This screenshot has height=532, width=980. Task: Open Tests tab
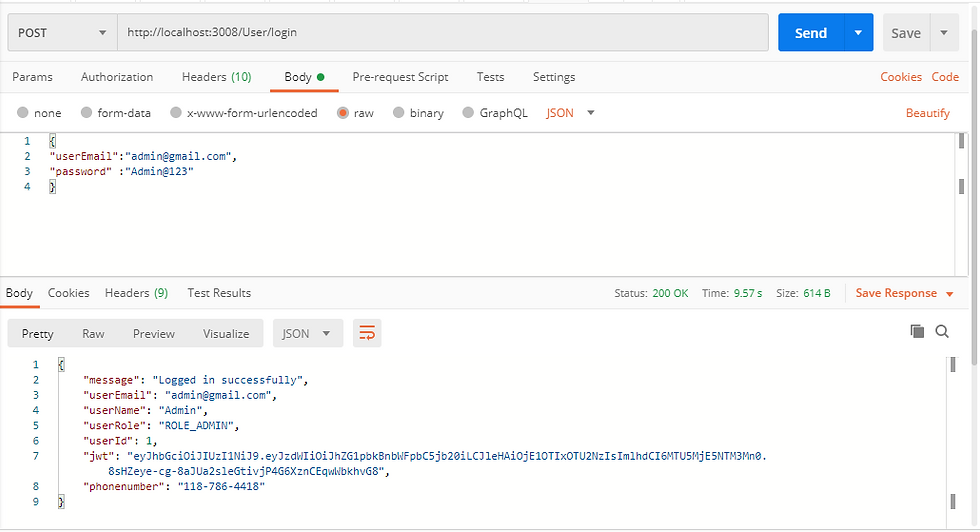coord(490,77)
